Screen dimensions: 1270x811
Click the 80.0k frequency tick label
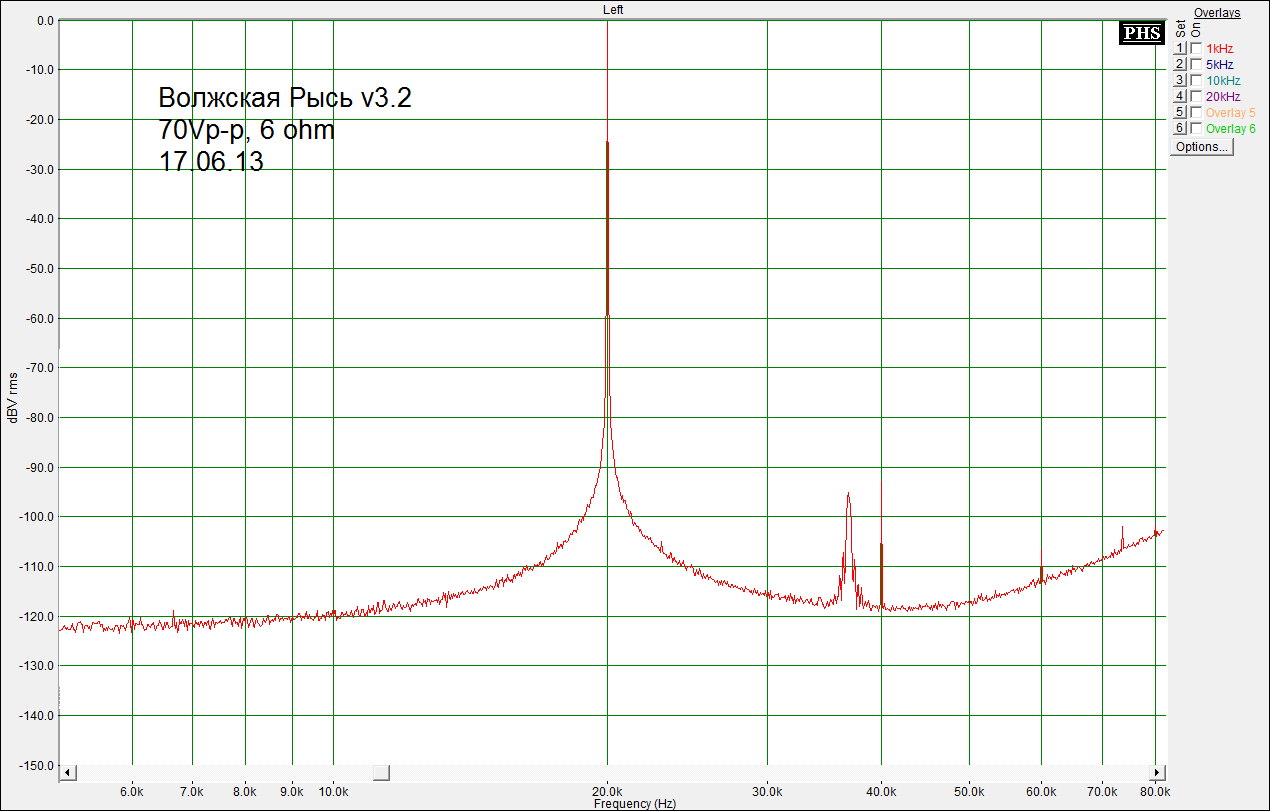(x=1155, y=790)
